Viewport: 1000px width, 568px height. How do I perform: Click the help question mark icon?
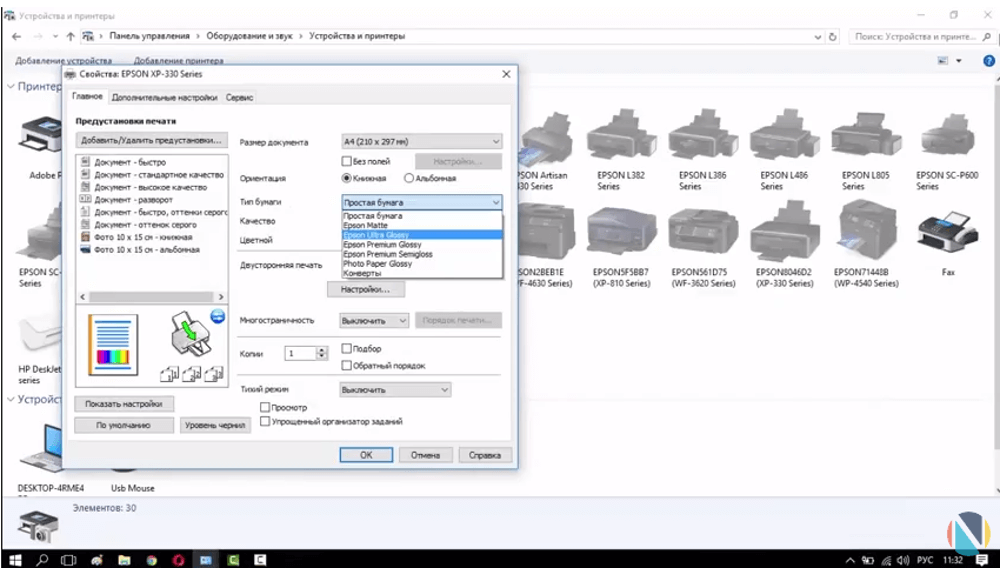pos(989,61)
